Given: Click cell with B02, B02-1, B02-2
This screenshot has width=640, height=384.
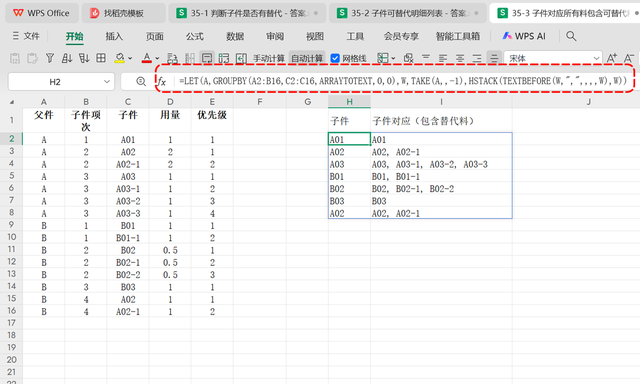Looking at the screenshot, I should (x=441, y=189).
